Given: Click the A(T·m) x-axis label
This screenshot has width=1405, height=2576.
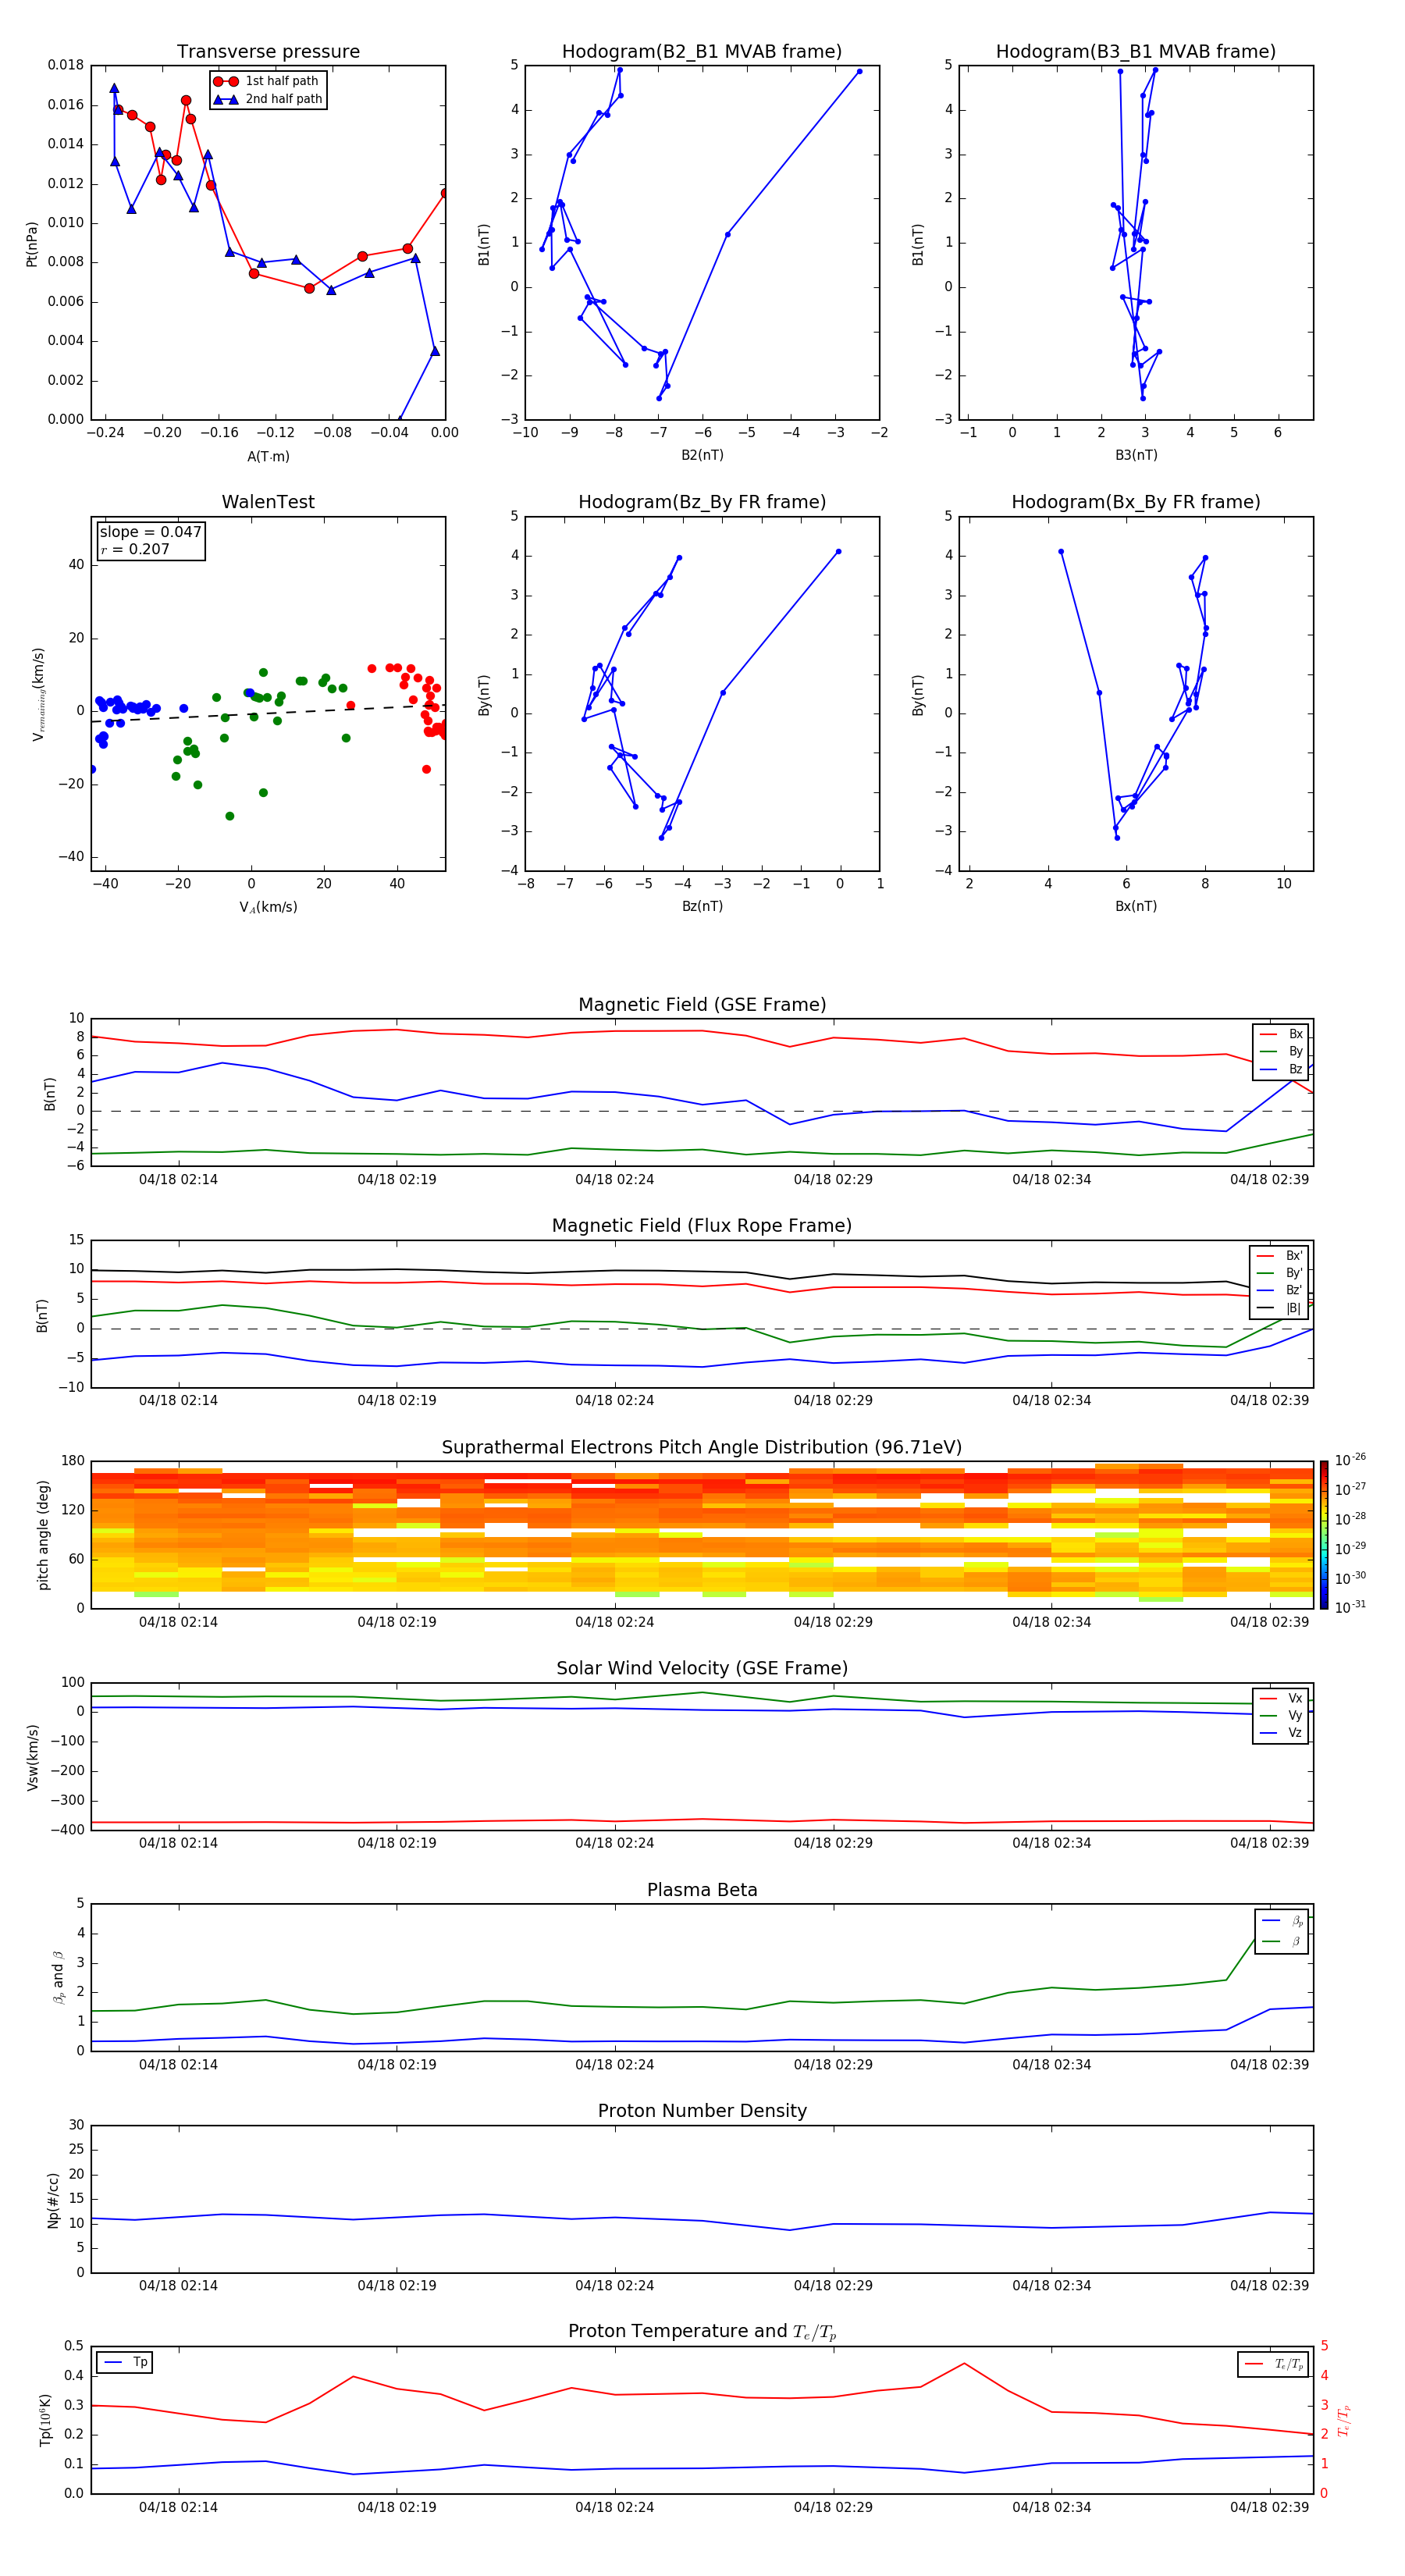Looking at the screenshot, I should click(268, 457).
